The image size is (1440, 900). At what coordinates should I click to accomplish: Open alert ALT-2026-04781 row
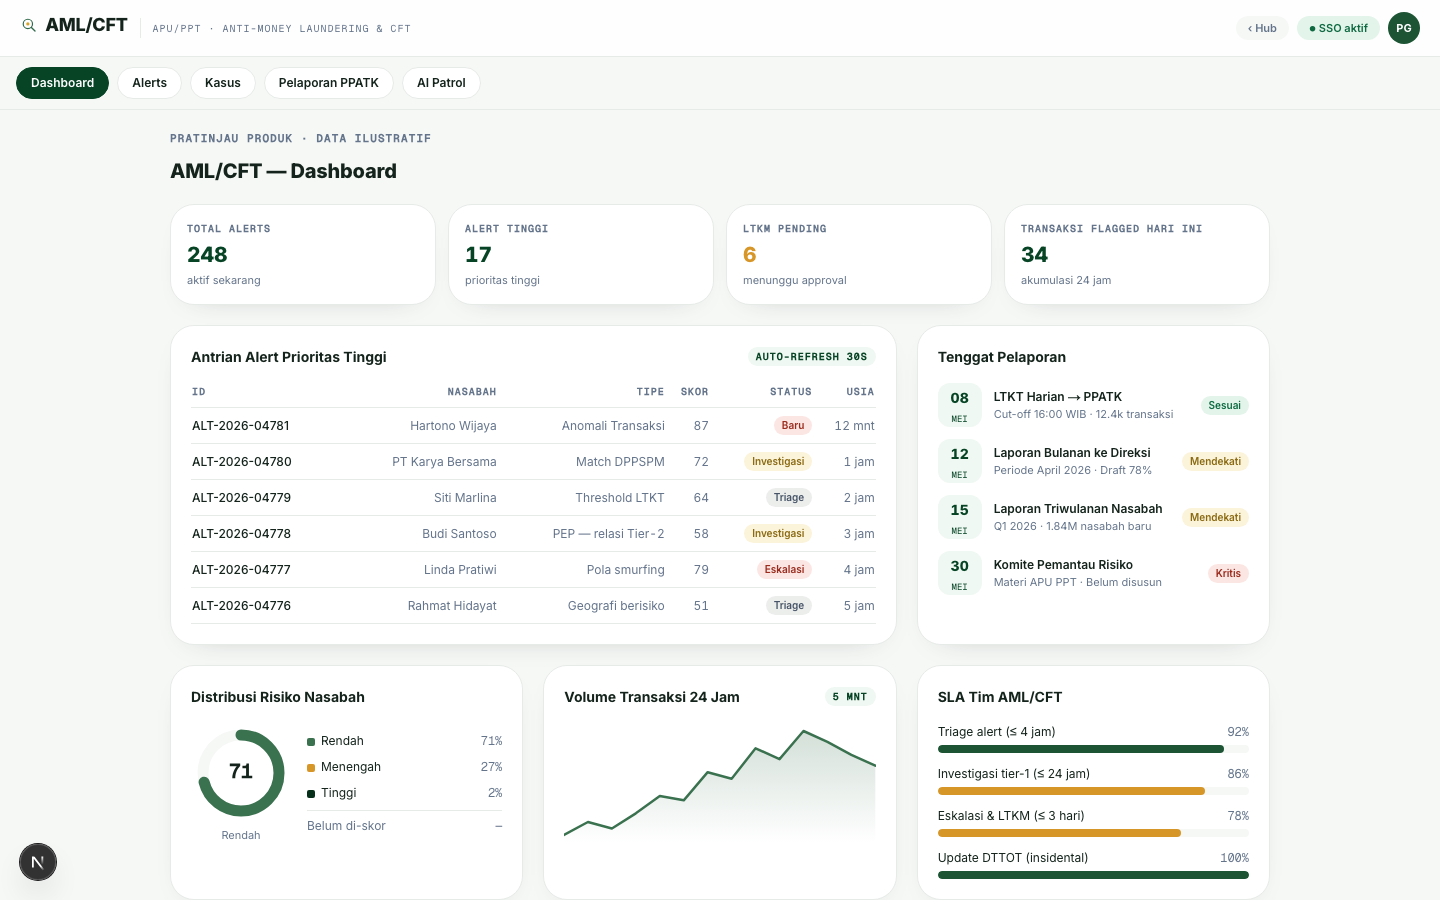533,426
